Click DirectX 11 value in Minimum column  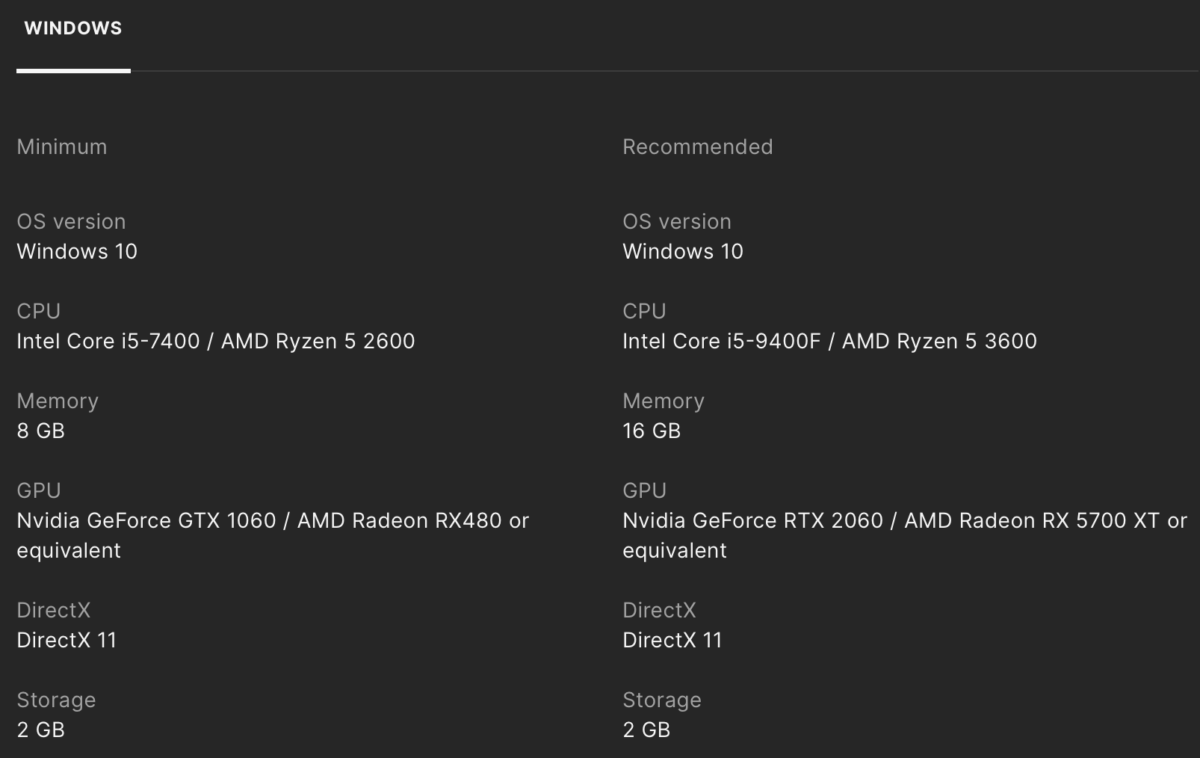(x=67, y=640)
